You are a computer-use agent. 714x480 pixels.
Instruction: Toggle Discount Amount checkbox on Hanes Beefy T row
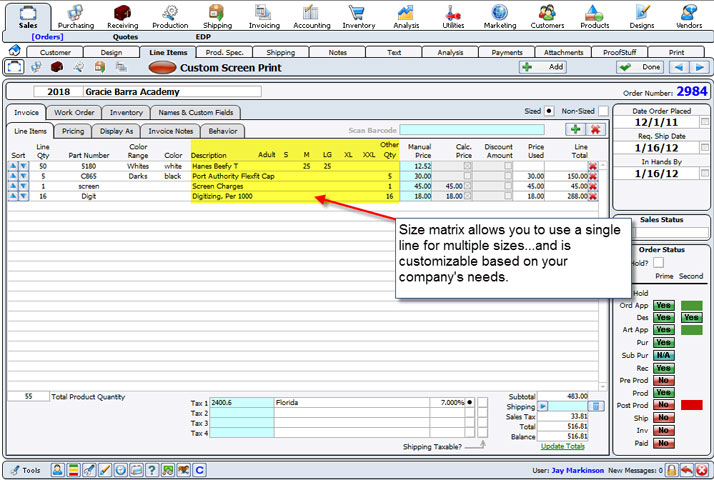pos(508,166)
